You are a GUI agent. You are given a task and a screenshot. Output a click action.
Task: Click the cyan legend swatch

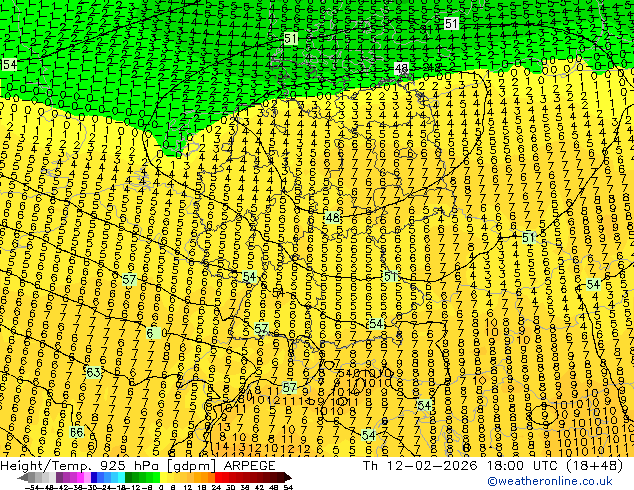tap(121, 478)
